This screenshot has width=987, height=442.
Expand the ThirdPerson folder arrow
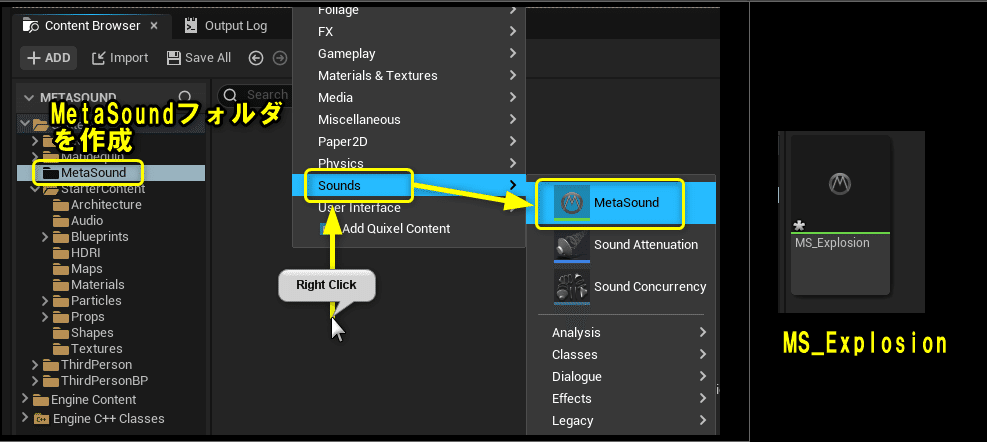pyautogui.click(x=35, y=365)
